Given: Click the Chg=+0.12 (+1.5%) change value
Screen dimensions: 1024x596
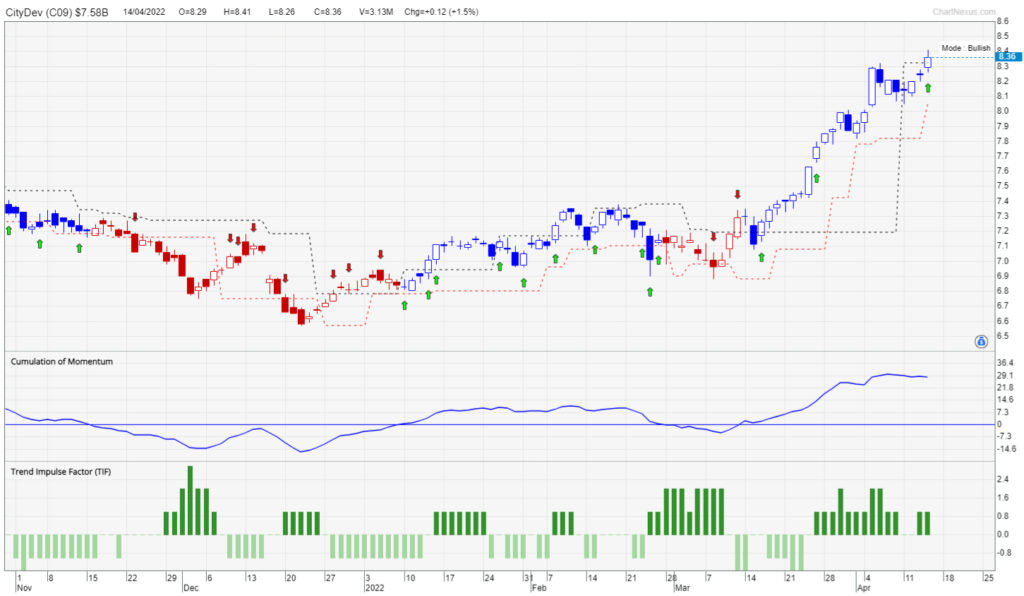Looking at the screenshot, I should tap(441, 12).
